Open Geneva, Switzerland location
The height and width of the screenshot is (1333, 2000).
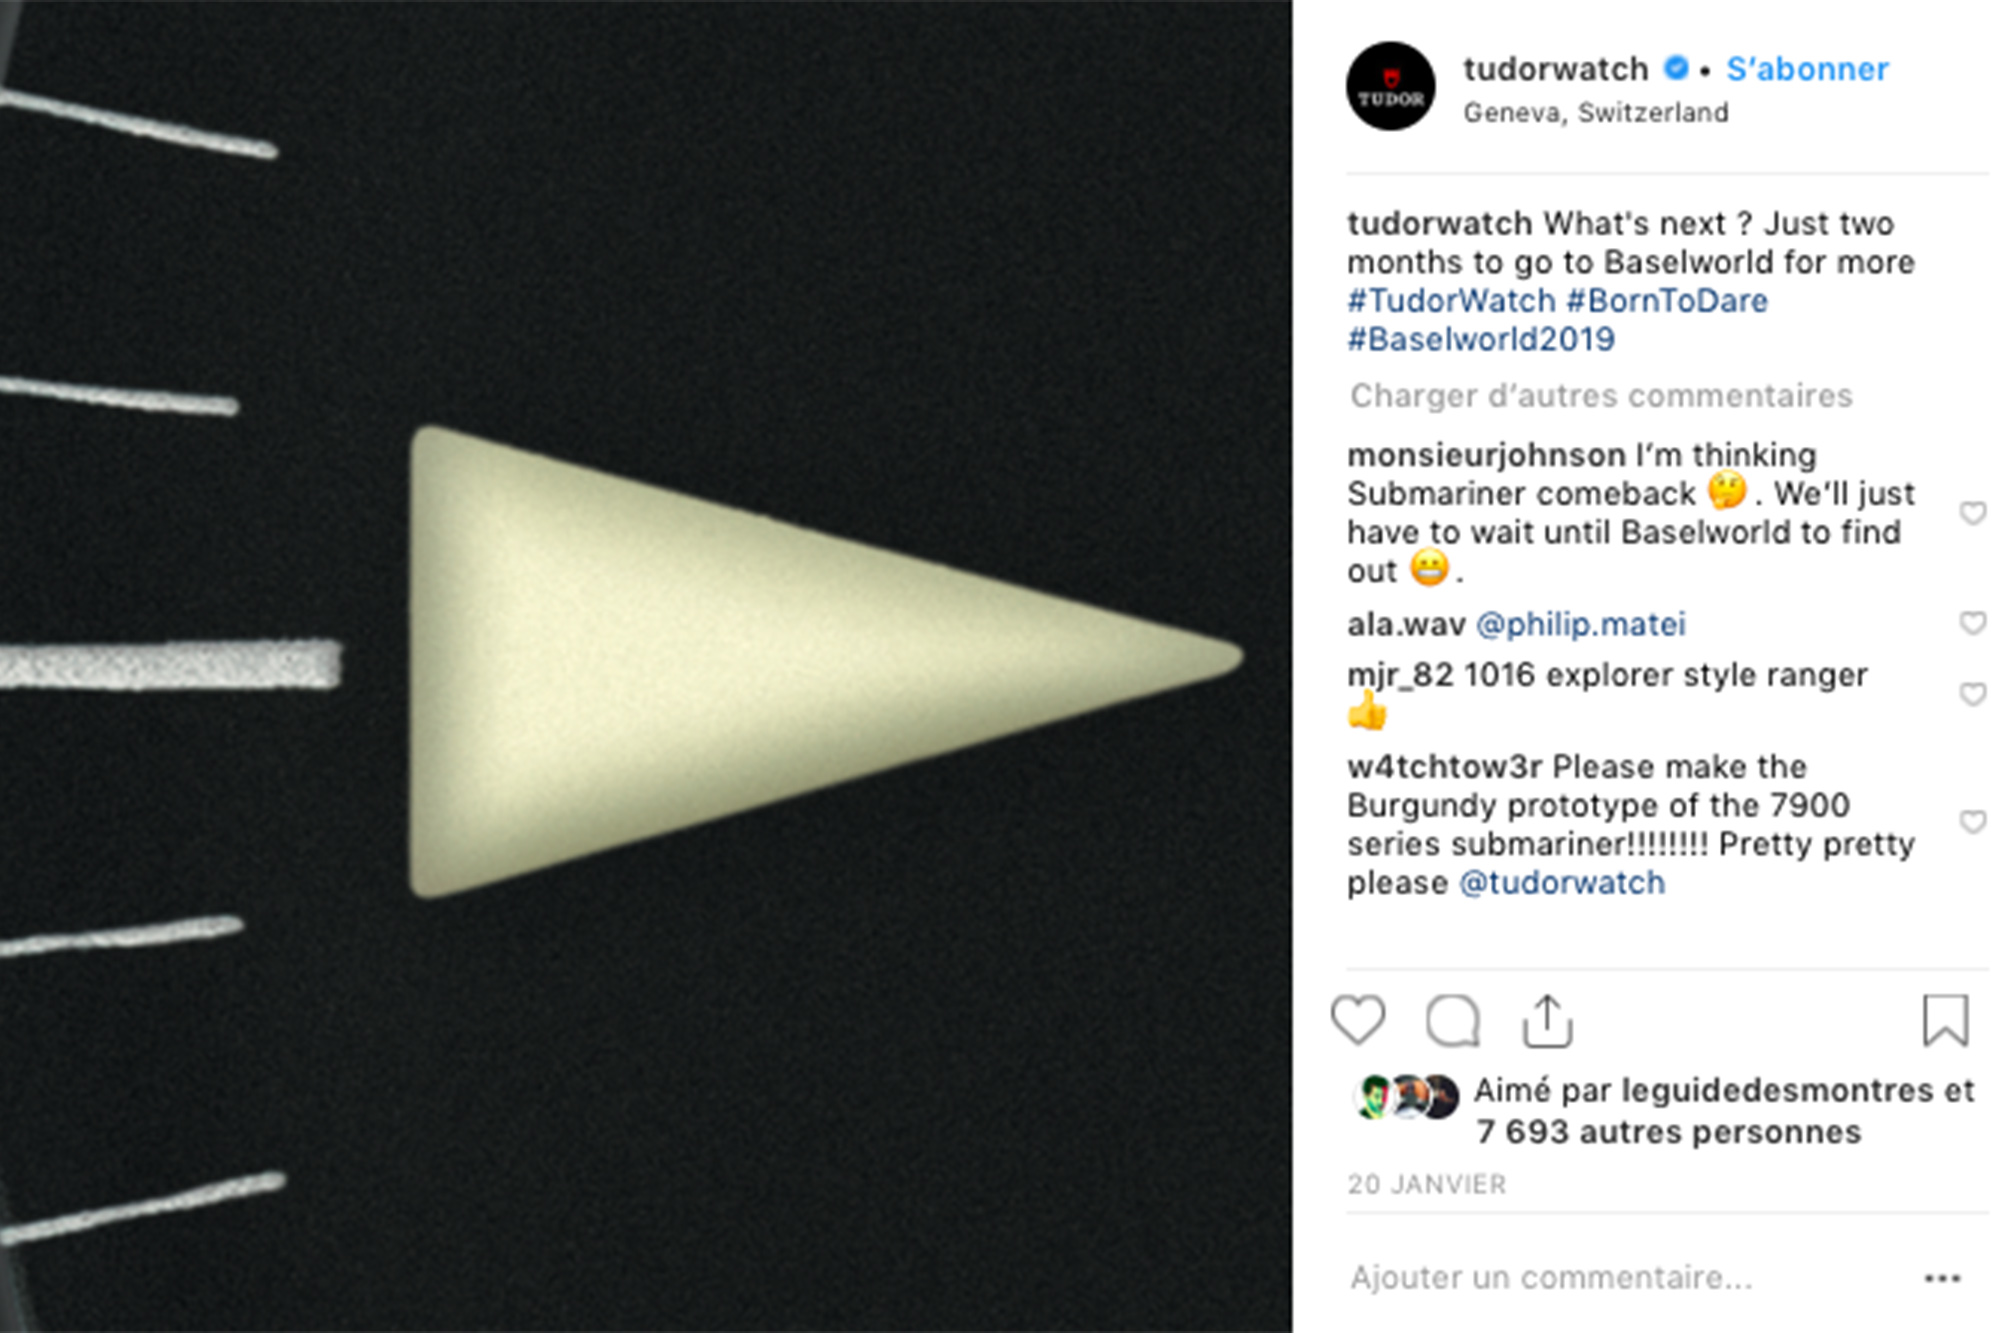point(1596,113)
